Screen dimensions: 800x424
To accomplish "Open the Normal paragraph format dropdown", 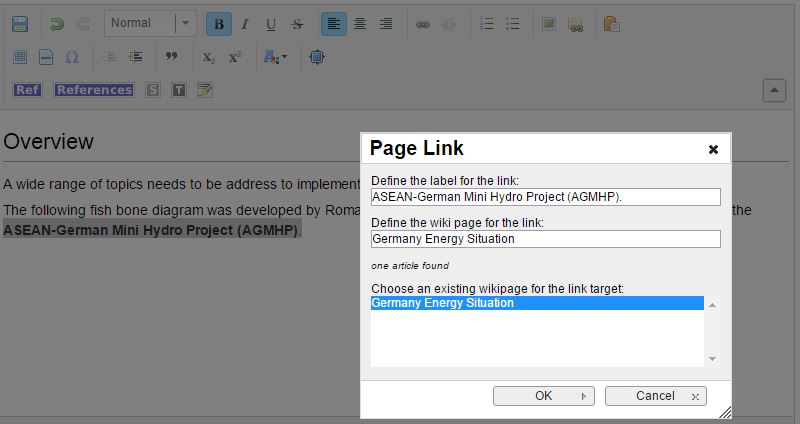I will click(x=150, y=24).
